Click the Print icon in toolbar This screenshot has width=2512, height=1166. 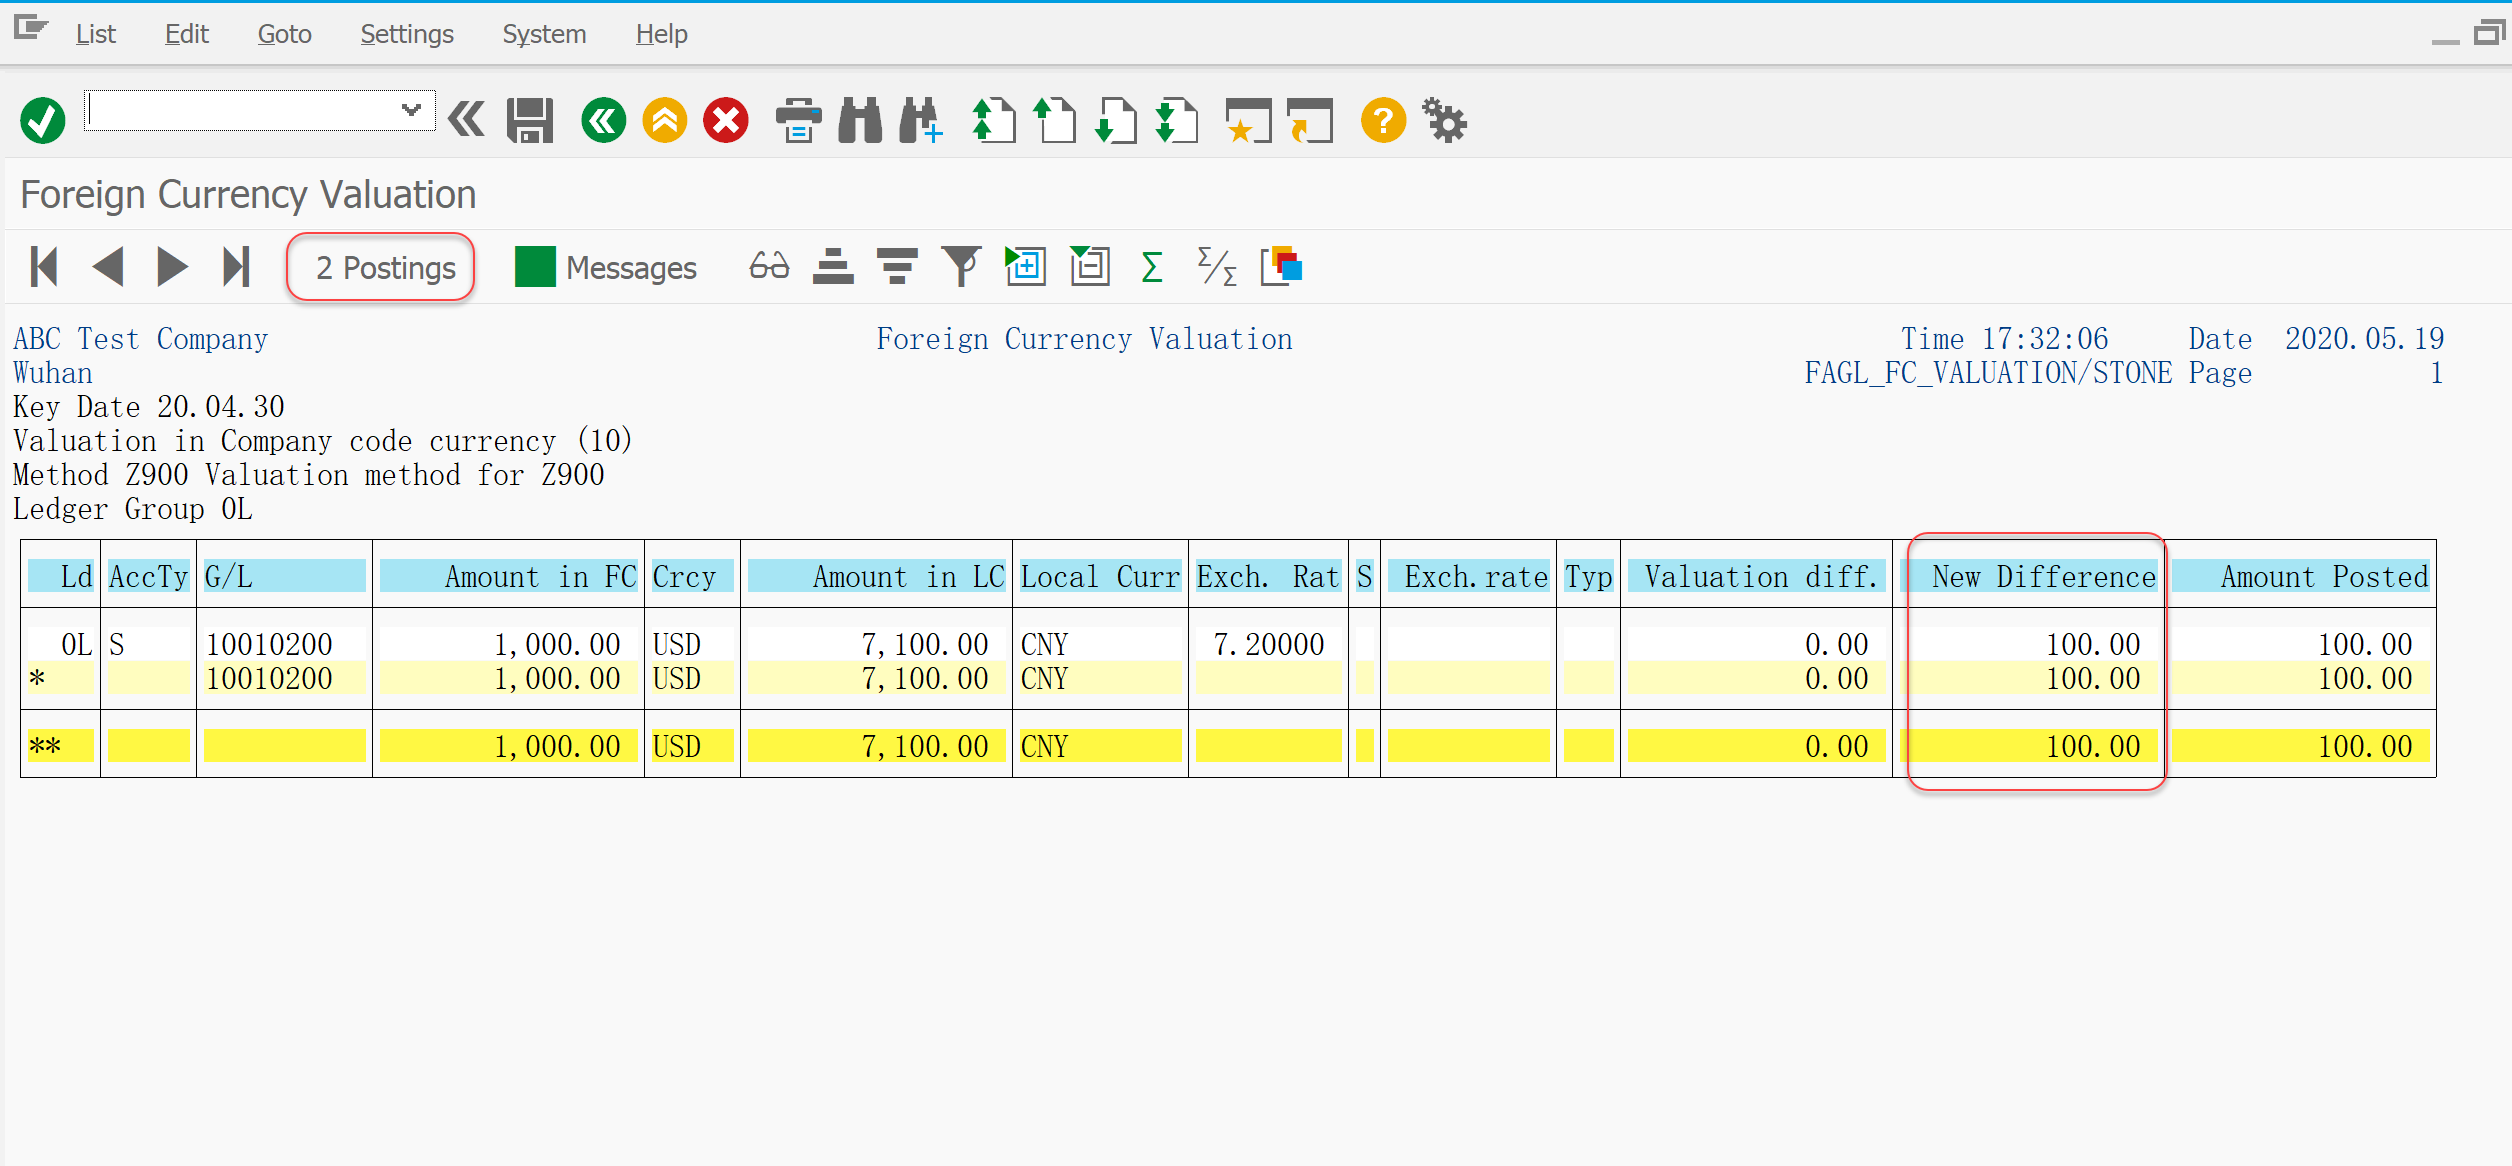click(x=798, y=121)
